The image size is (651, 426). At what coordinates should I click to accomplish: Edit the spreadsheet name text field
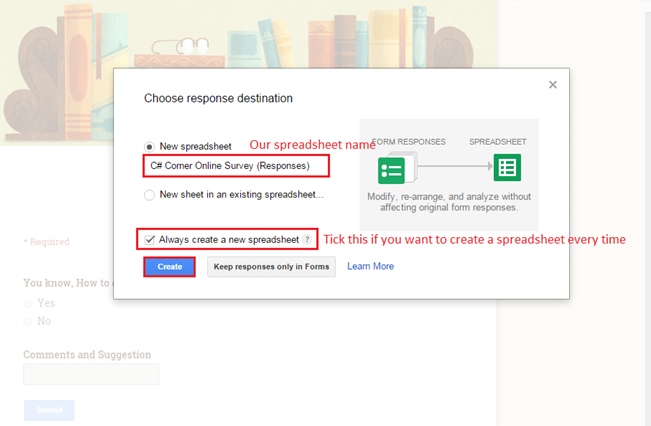pyautogui.click(x=236, y=166)
